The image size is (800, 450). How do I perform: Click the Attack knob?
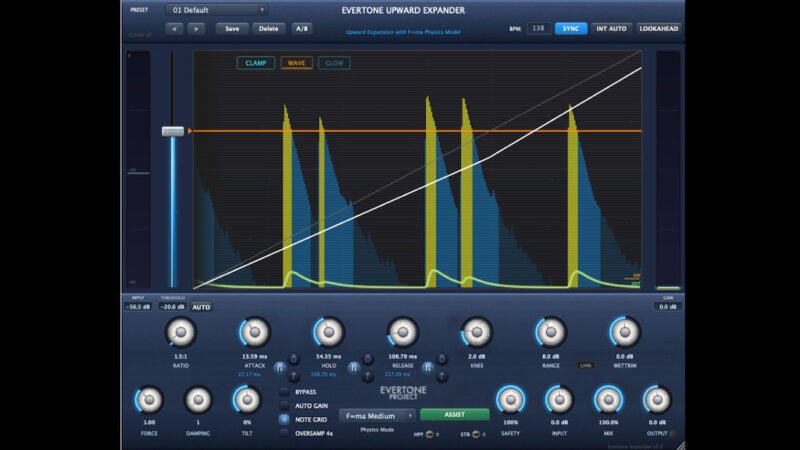(x=255, y=333)
